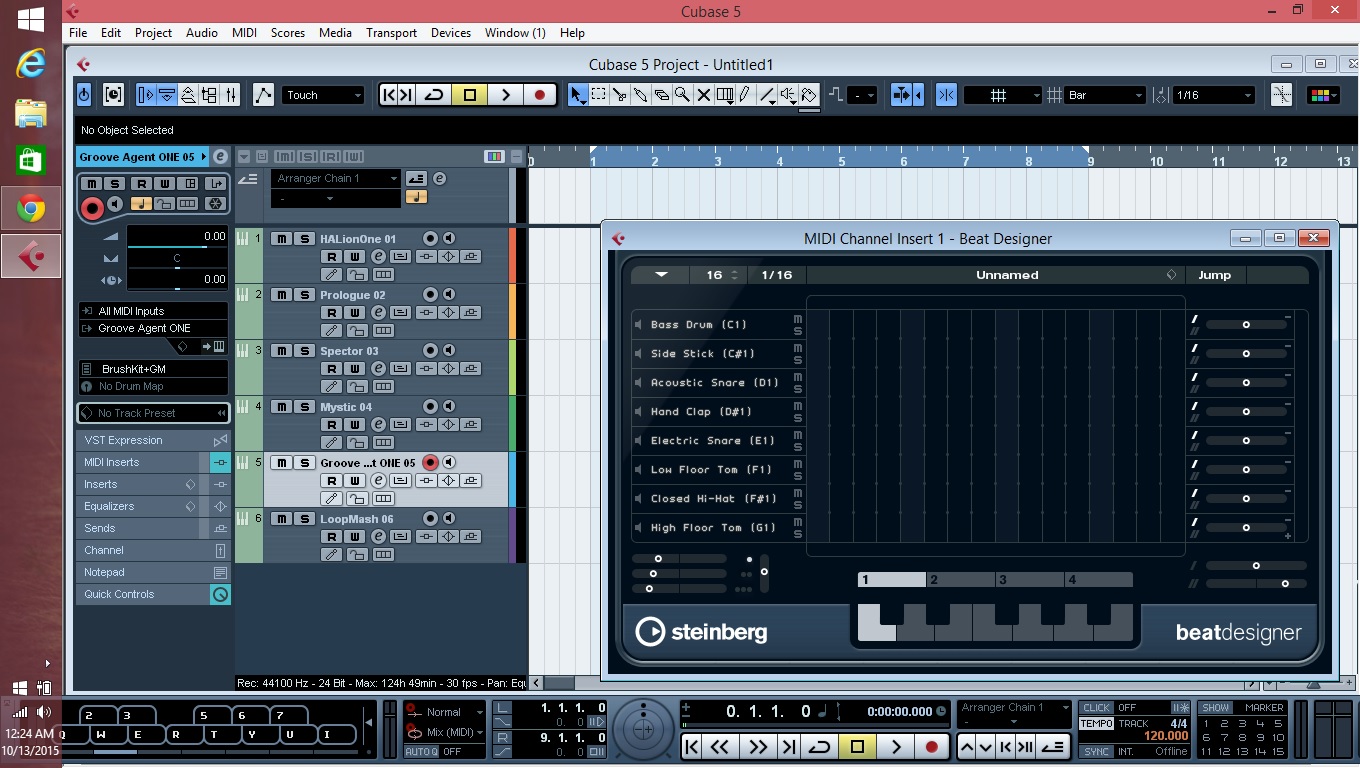Pick the Split scissors tool

click(x=619, y=95)
